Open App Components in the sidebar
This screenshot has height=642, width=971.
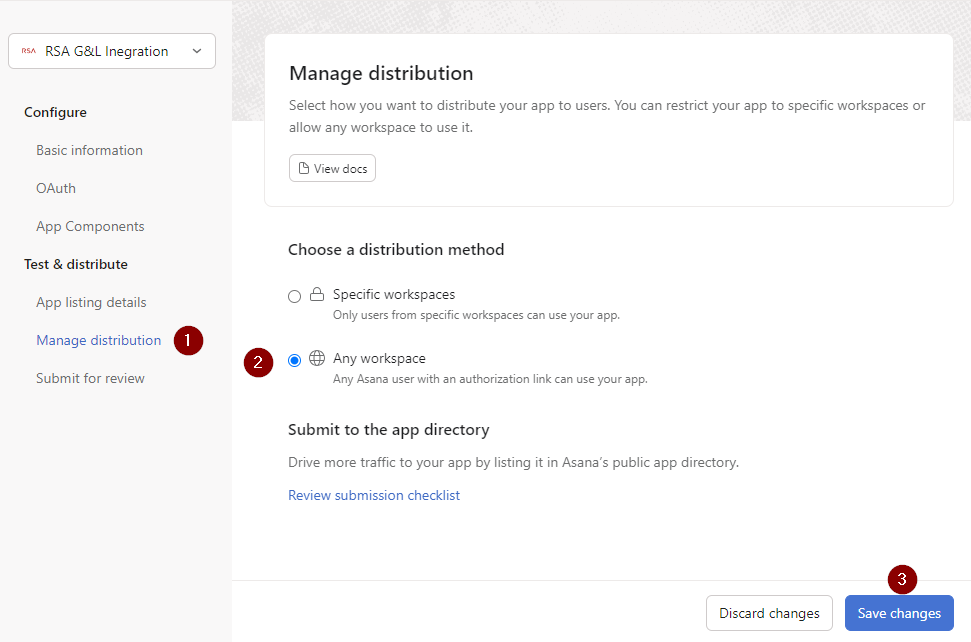[90, 227]
